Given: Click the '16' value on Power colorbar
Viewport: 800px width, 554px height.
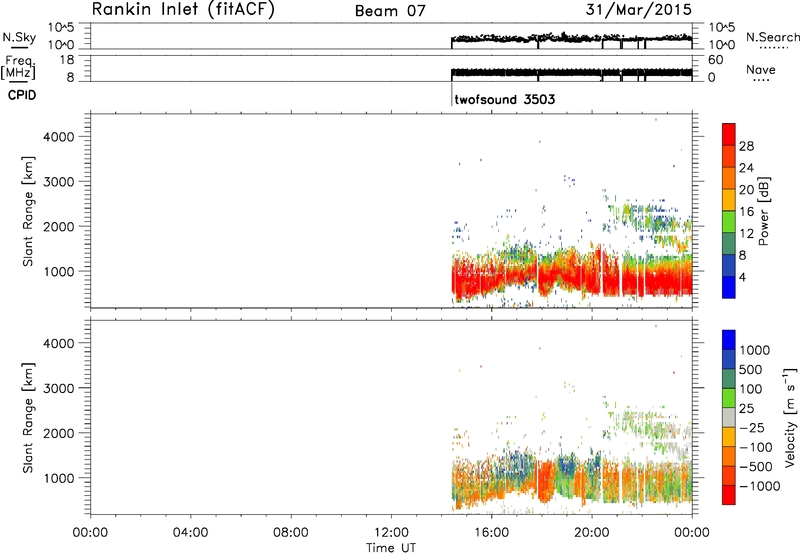Looking at the screenshot, I should coord(746,212).
